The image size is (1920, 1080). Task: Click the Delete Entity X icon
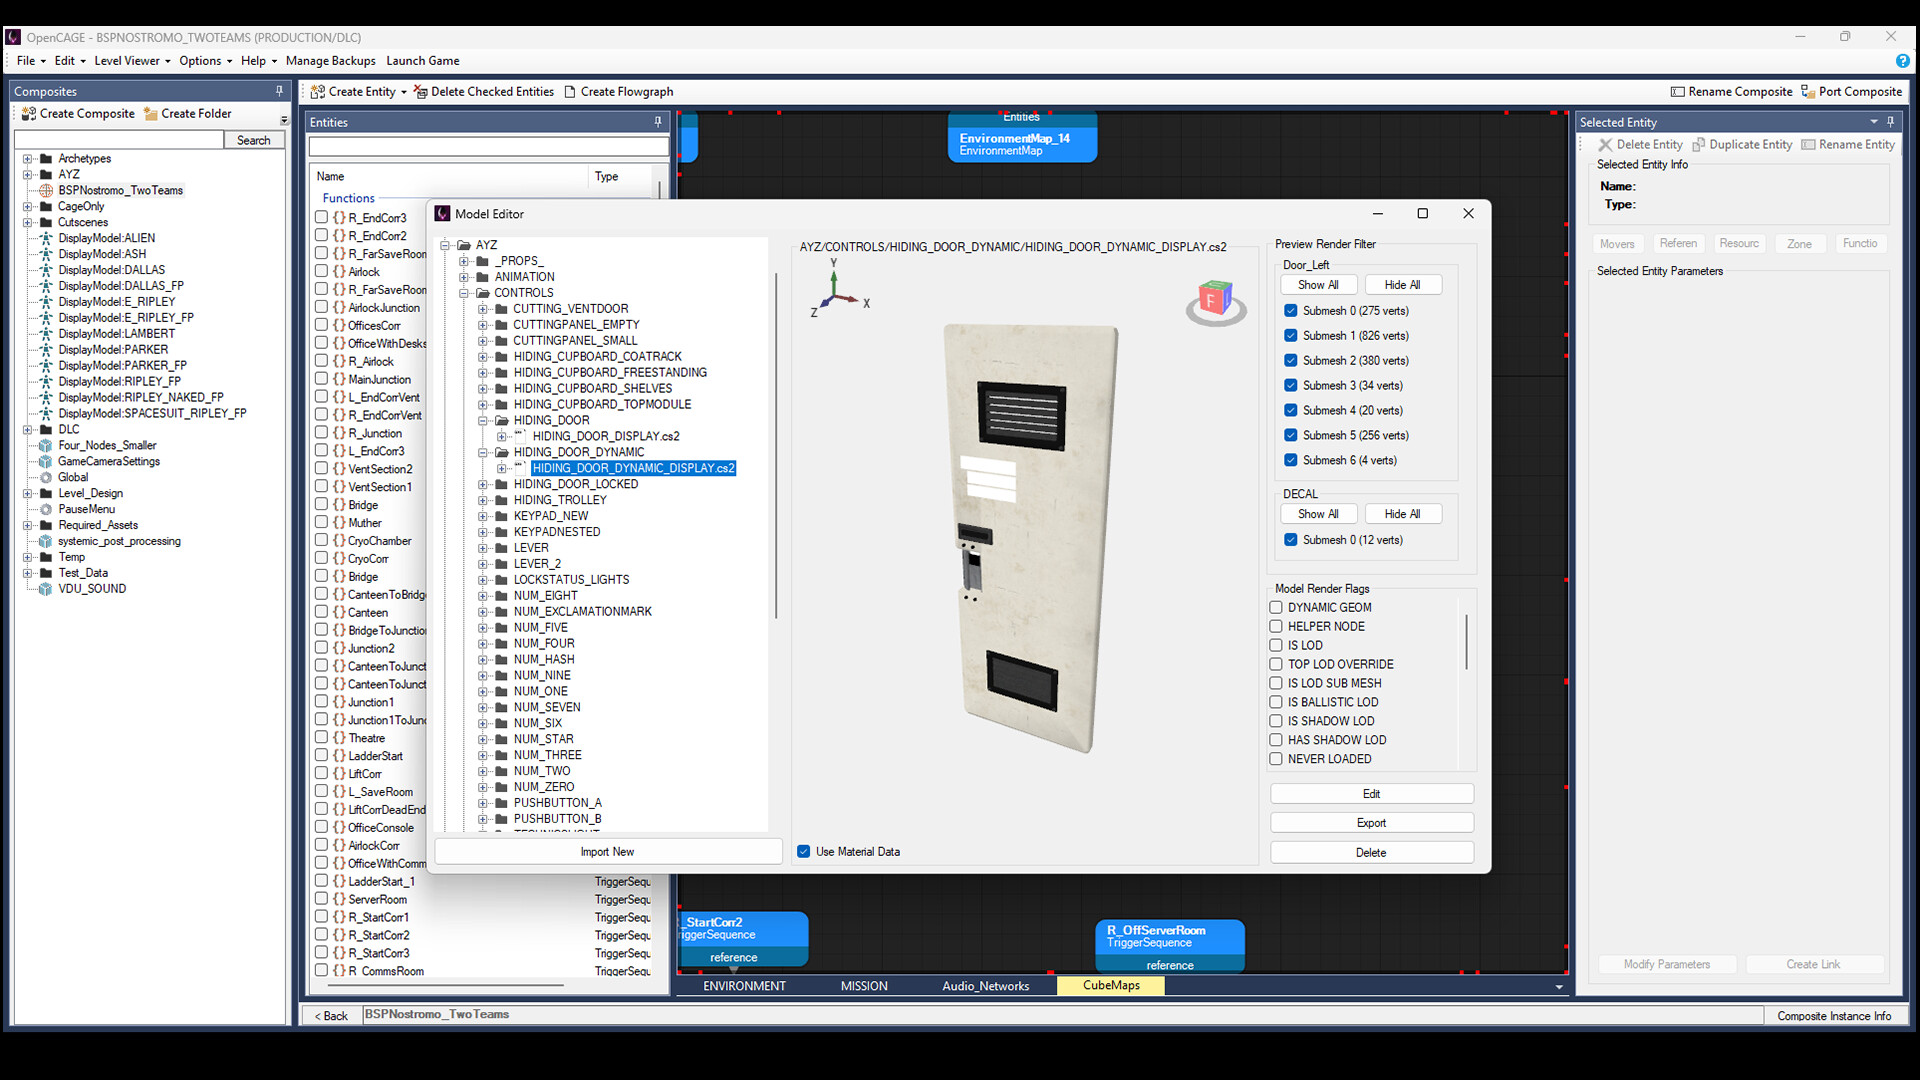(x=1606, y=145)
